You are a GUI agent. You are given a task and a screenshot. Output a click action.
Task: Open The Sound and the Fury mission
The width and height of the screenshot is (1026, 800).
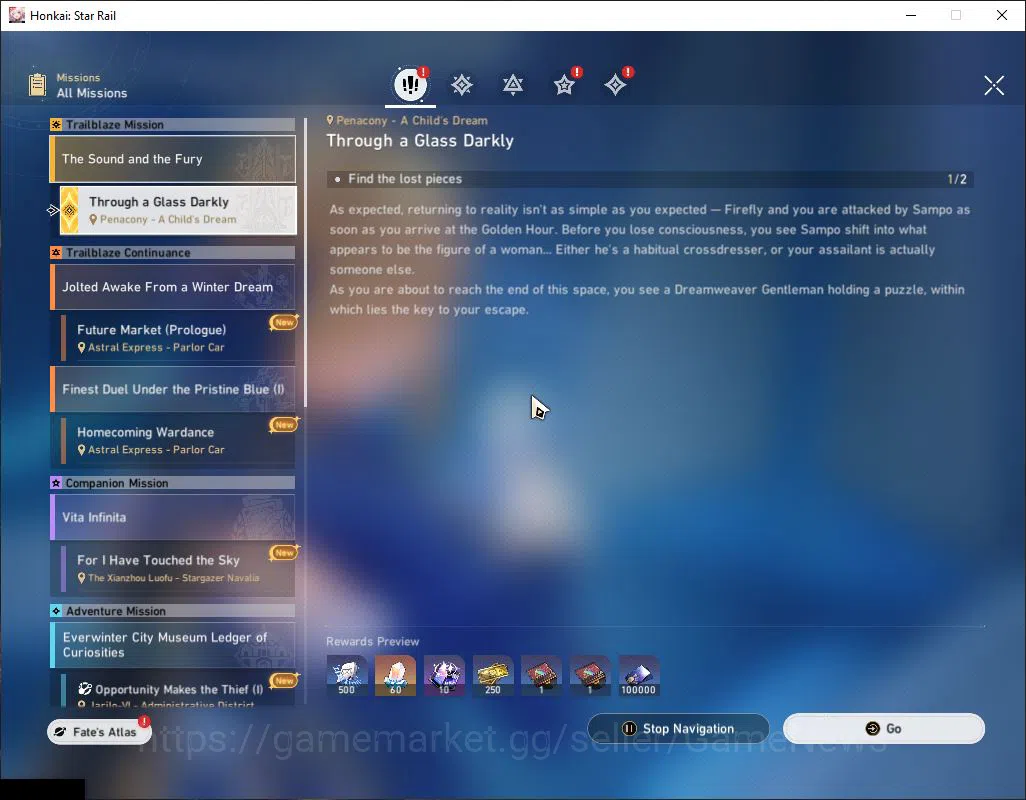point(173,159)
